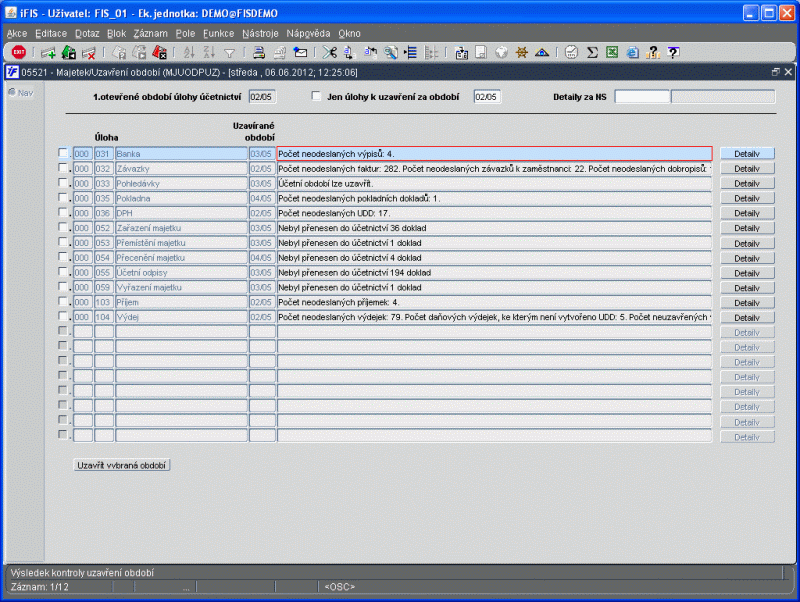Screen dimensions: 800x602
Task: Click the execute query icon
Action: pos(139,53)
